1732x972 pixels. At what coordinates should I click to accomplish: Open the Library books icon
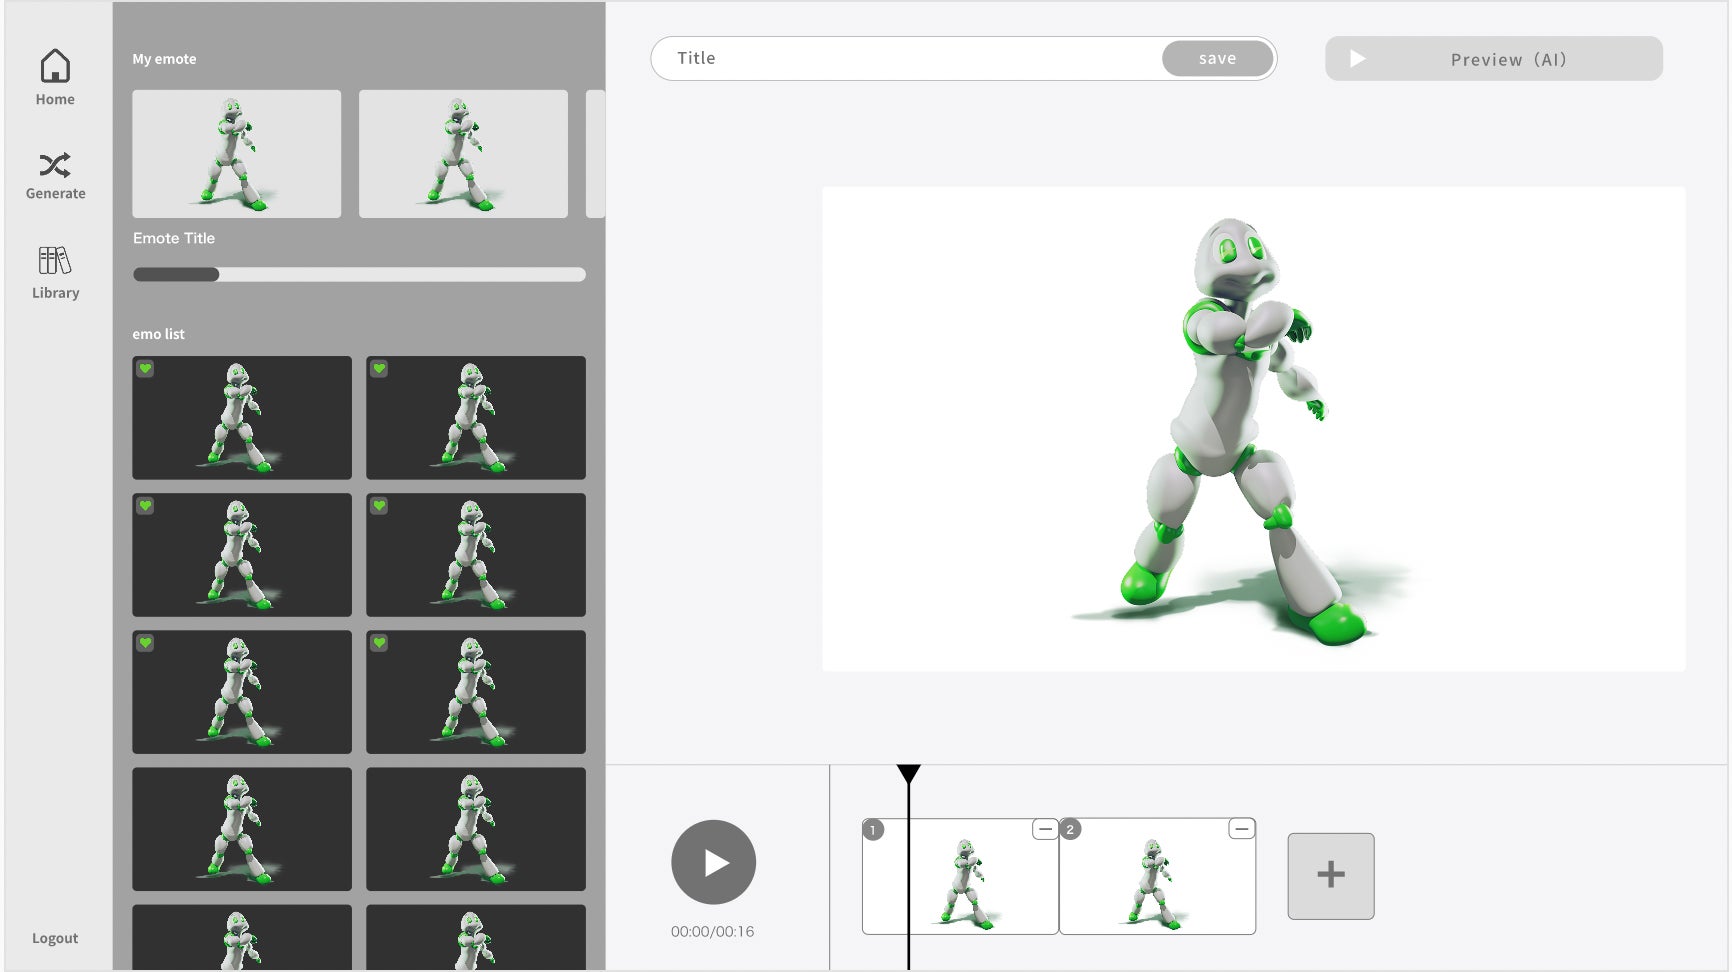(x=55, y=260)
